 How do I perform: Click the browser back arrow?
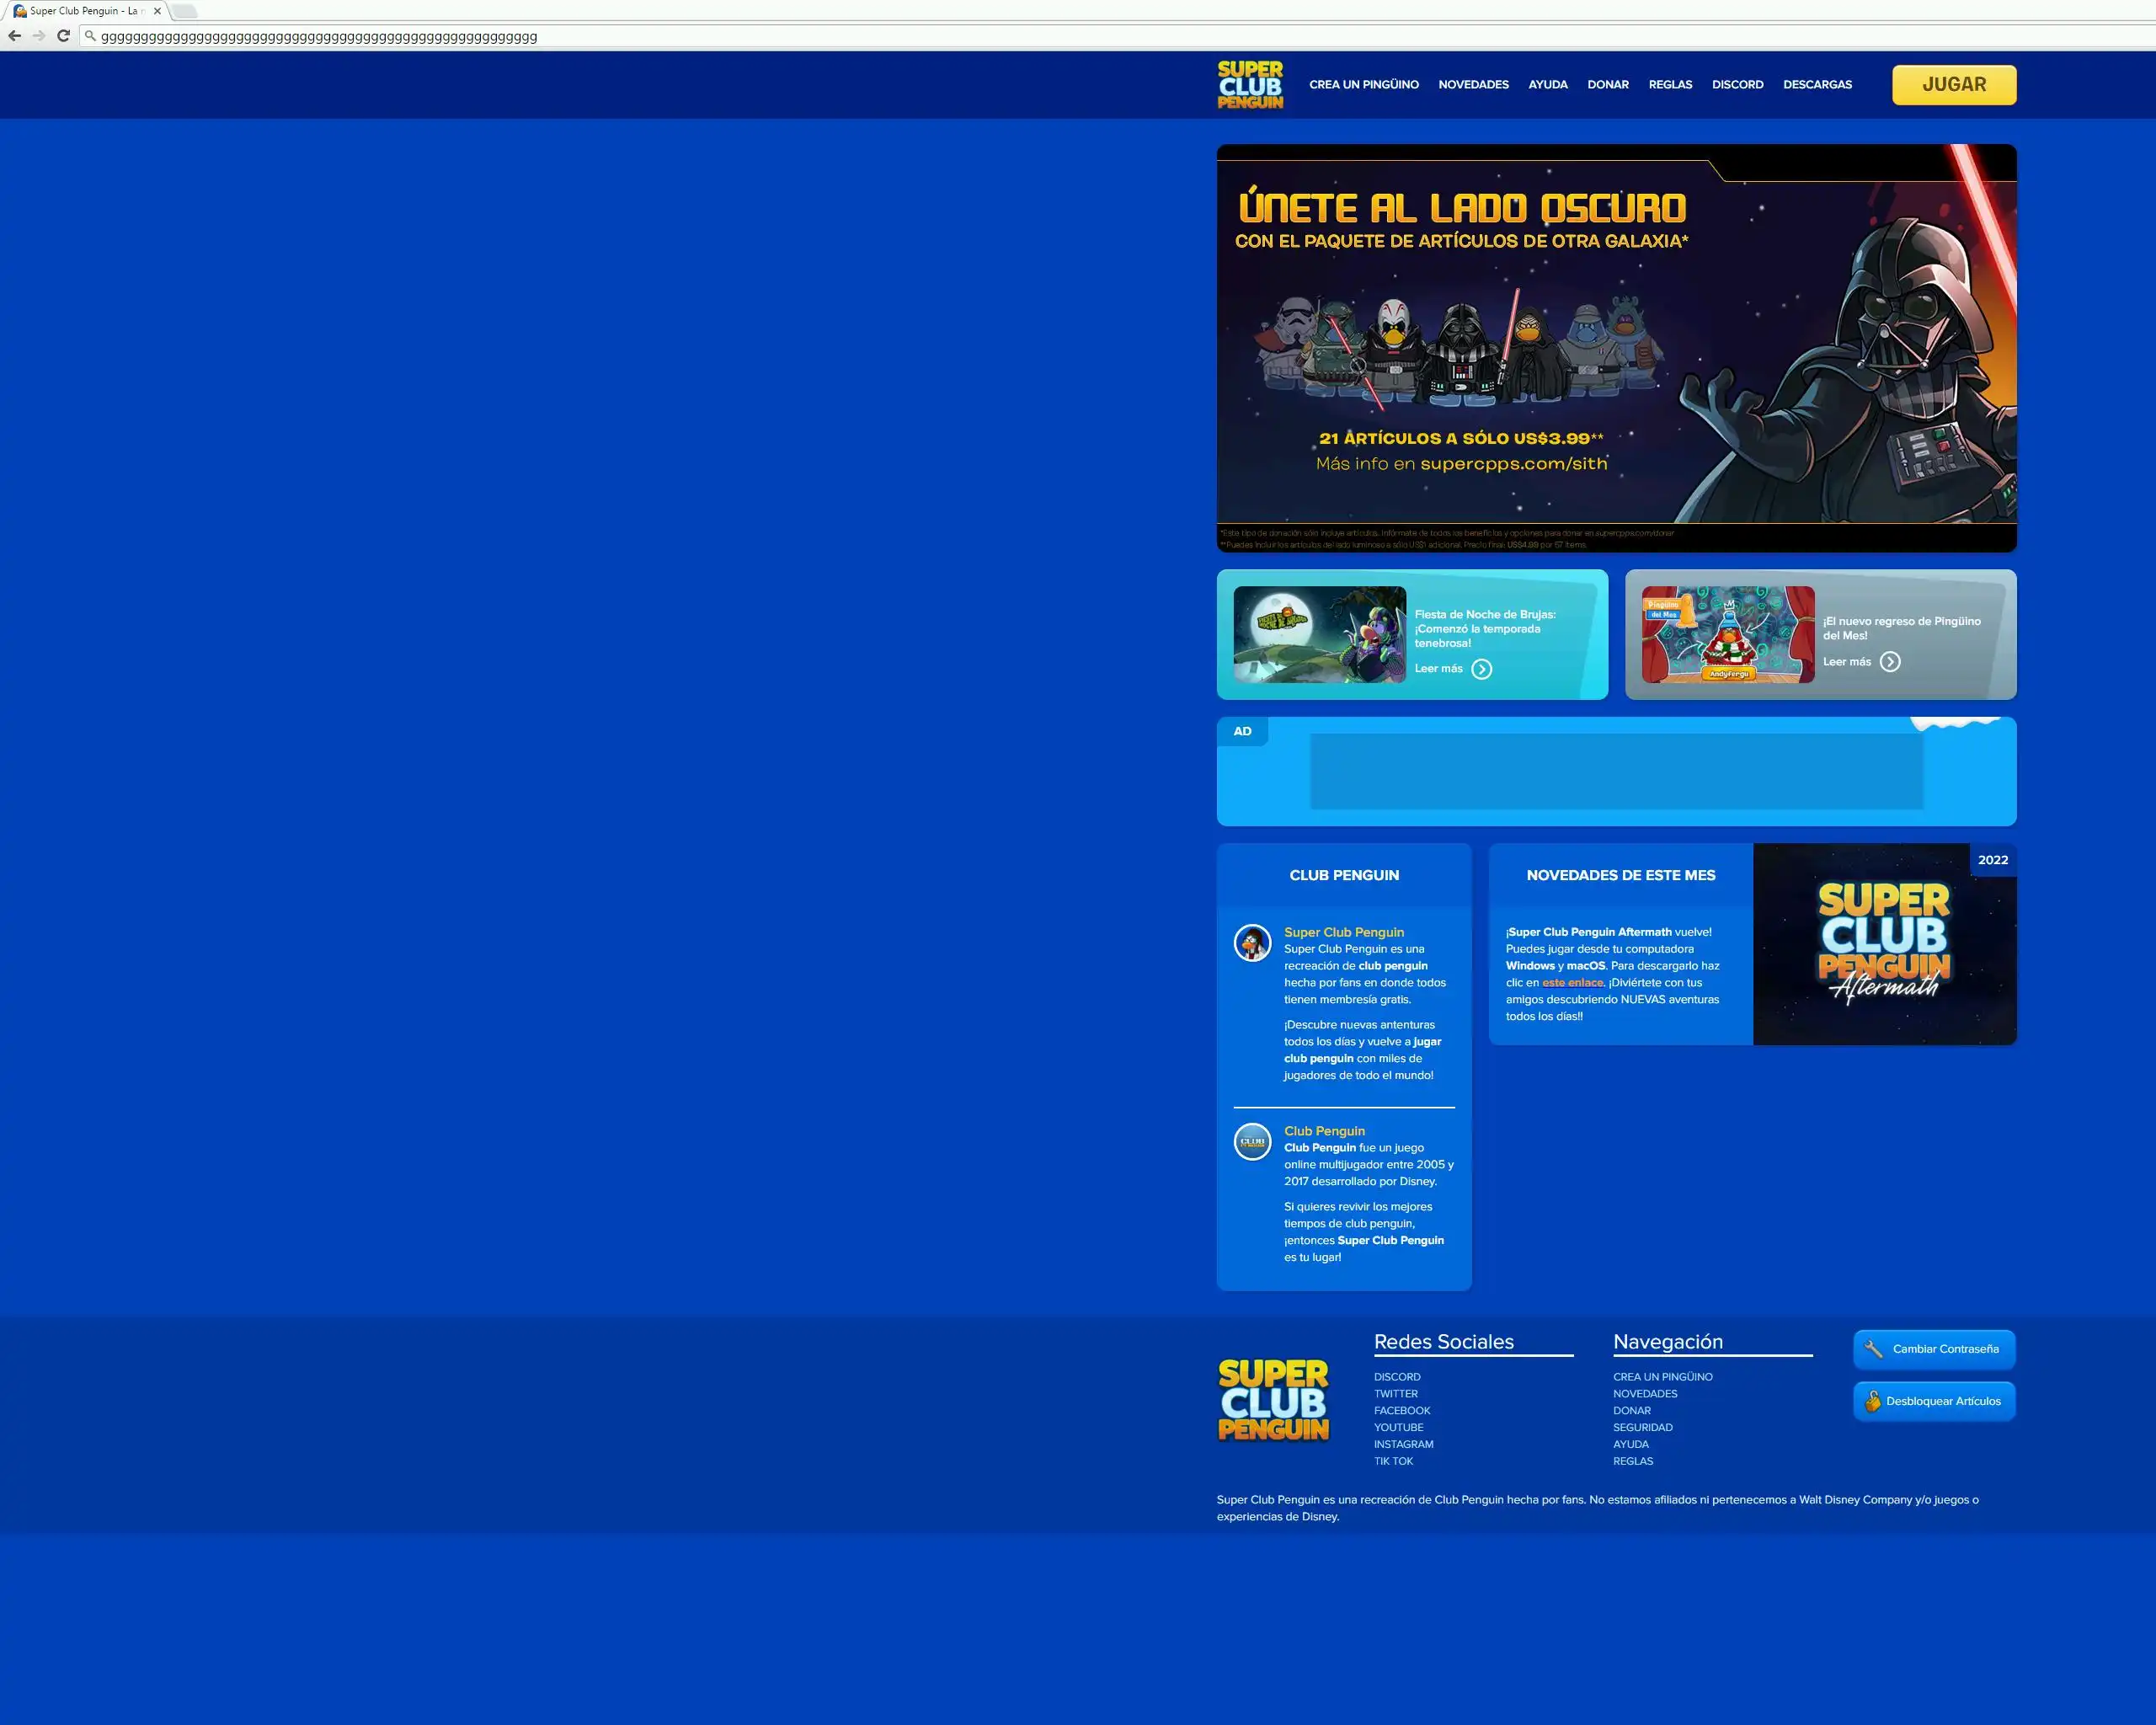pyautogui.click(x=14, y=36)
